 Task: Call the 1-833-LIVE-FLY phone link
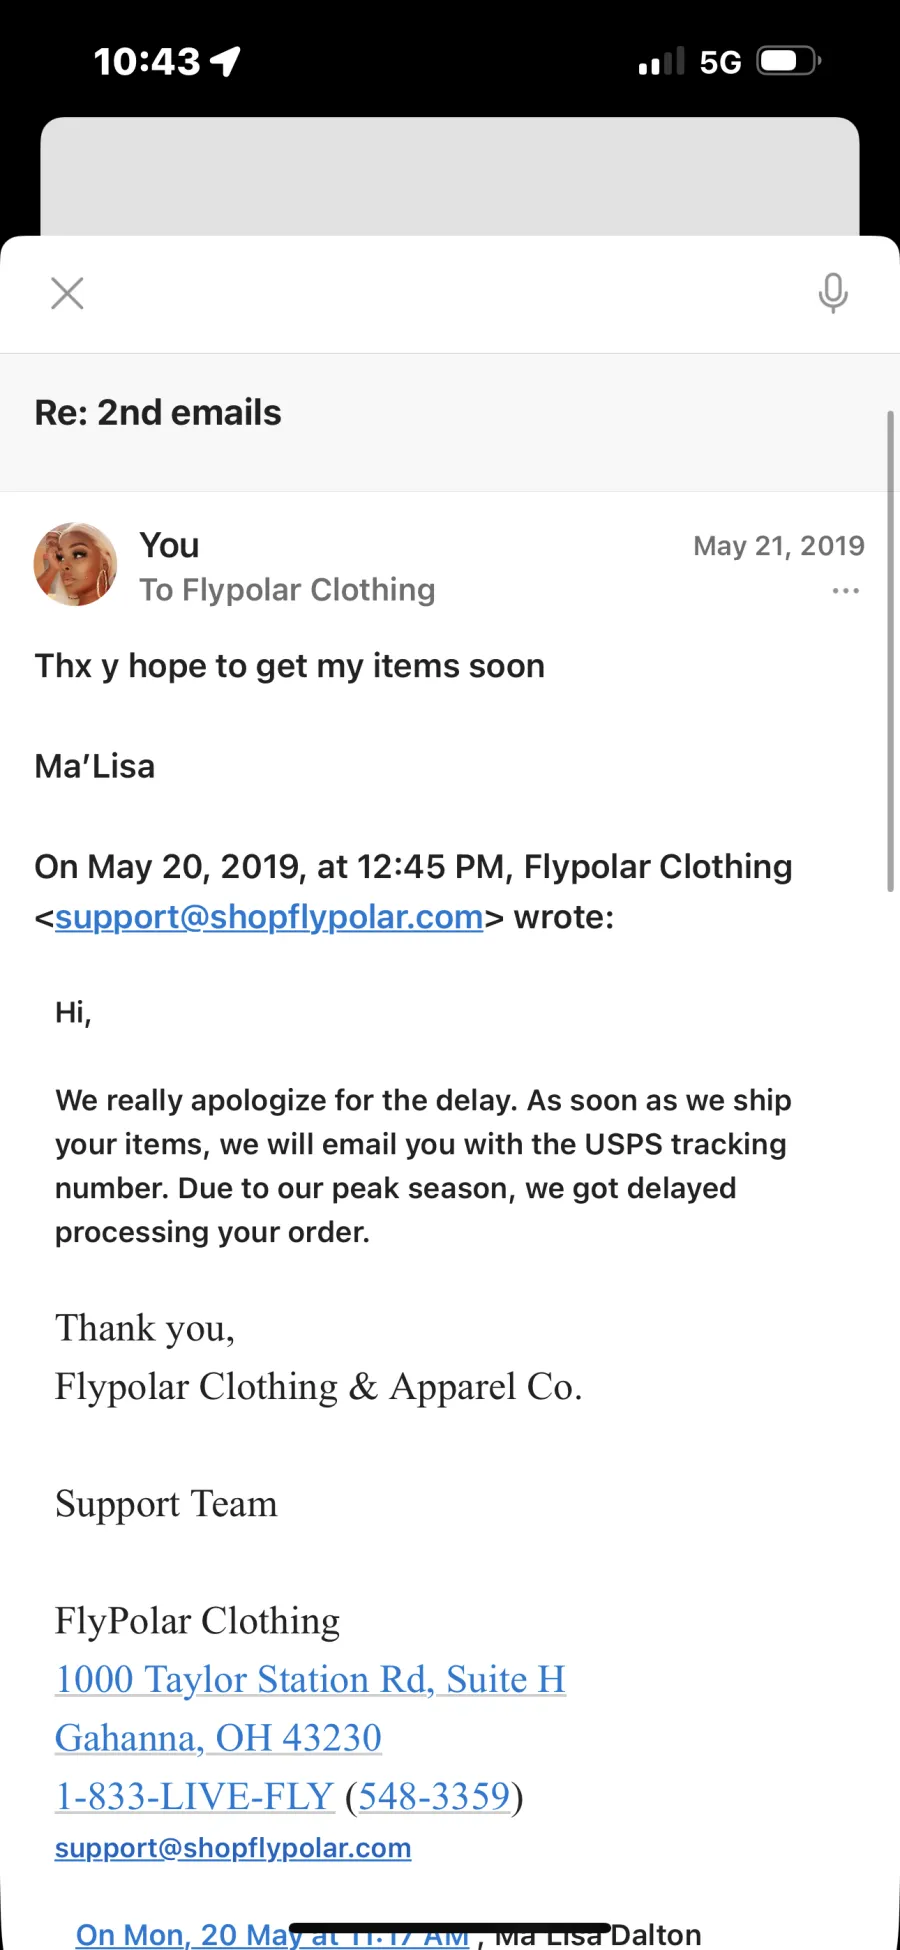click(194, 1796)
